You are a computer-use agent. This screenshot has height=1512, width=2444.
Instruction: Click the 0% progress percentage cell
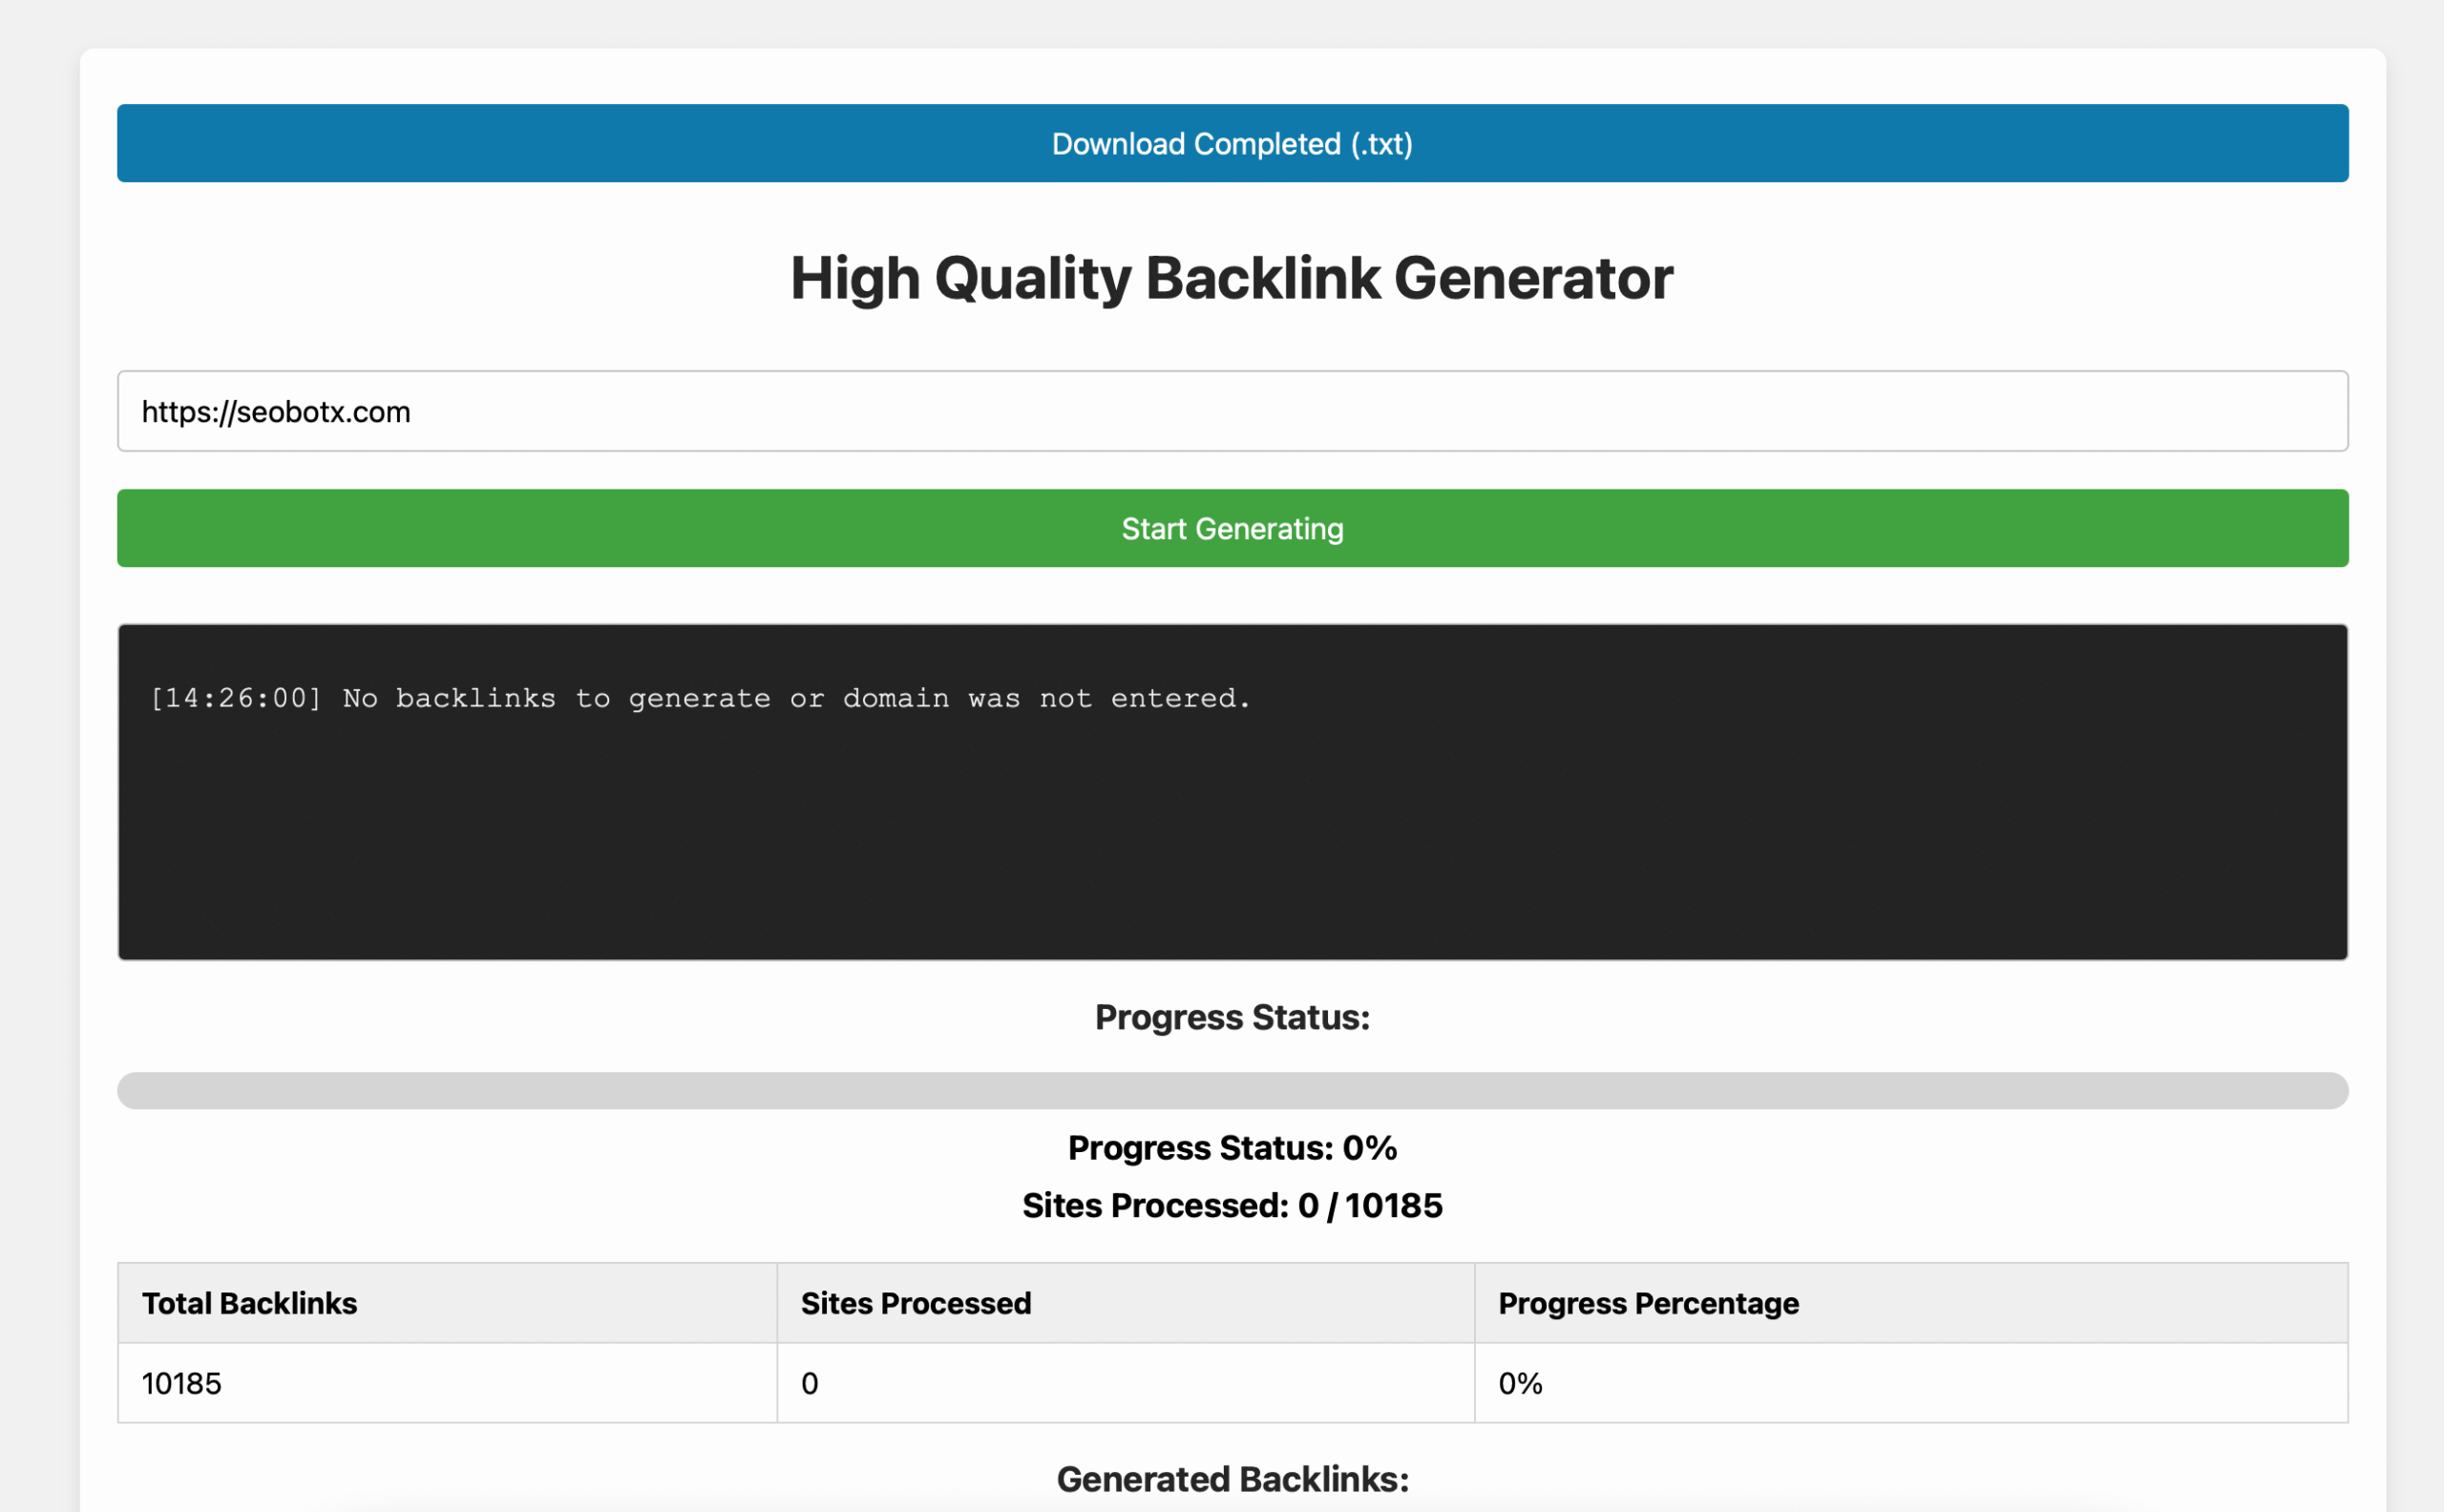[1912, 1383]
